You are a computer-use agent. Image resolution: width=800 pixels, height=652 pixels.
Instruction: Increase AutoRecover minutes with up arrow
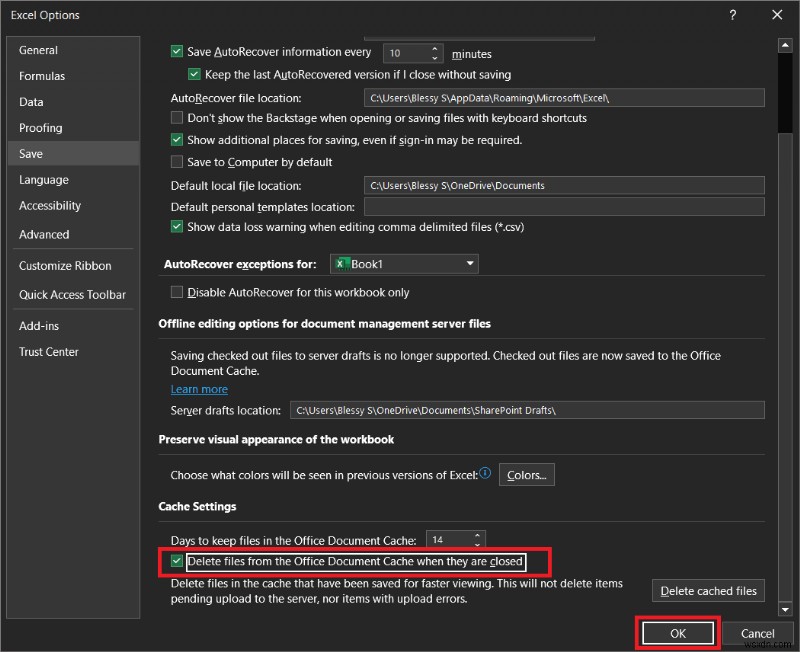tap(435, 49)
